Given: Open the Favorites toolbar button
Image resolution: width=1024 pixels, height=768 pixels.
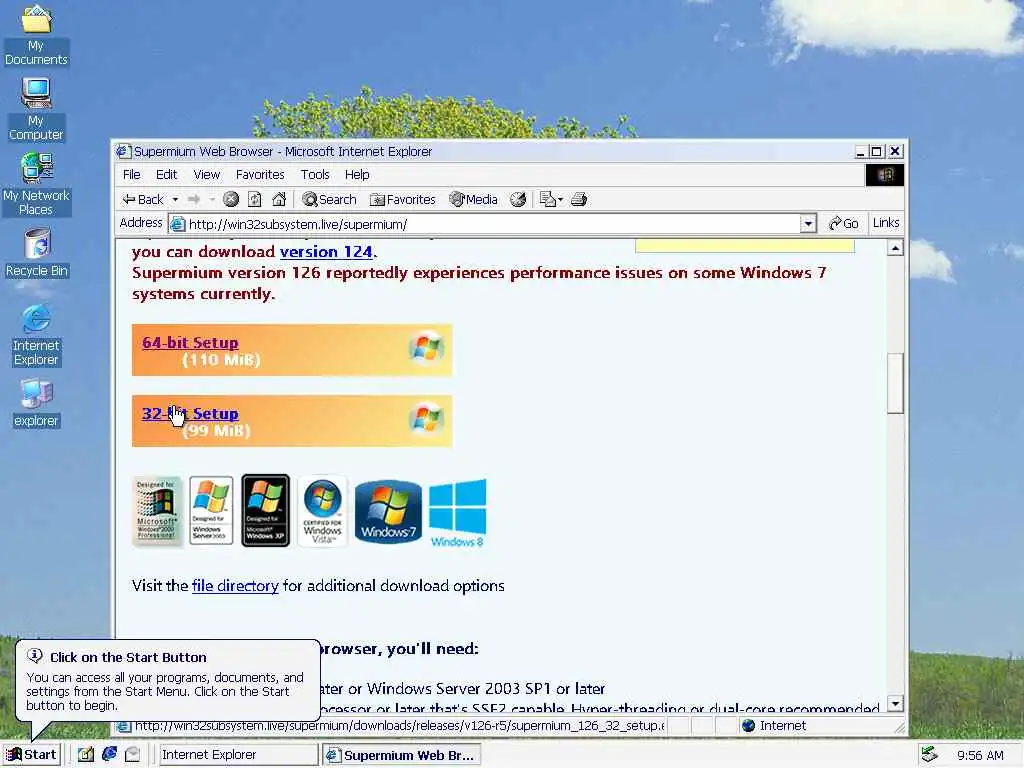Looking at the screenshot, I should (402, 199).
